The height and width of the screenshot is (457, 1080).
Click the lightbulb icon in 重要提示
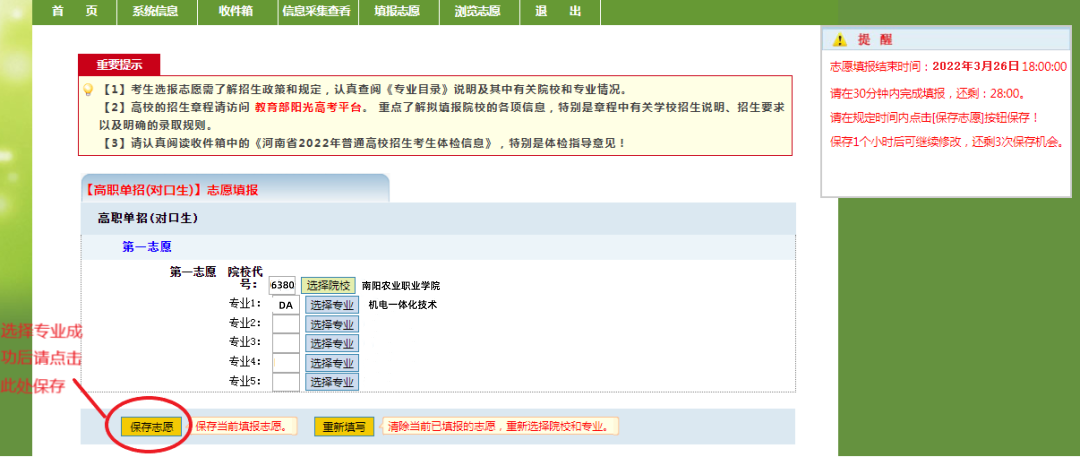click(88, 90)
